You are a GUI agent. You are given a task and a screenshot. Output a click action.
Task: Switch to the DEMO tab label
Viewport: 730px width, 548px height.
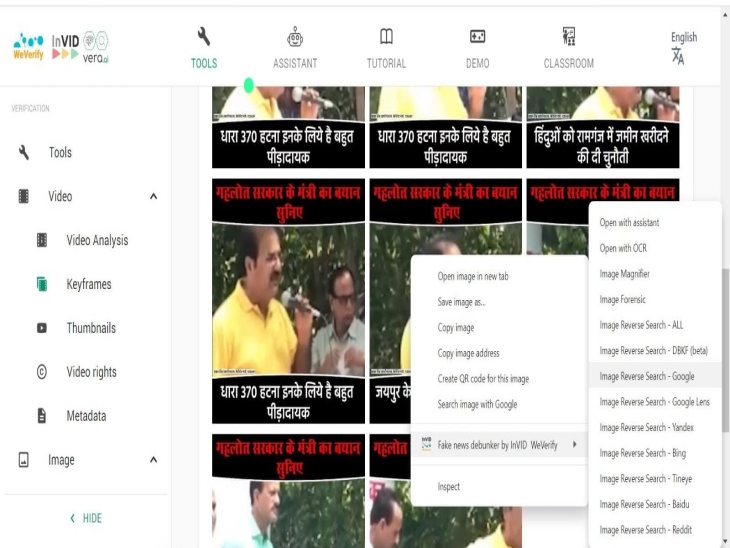(477, 63)
